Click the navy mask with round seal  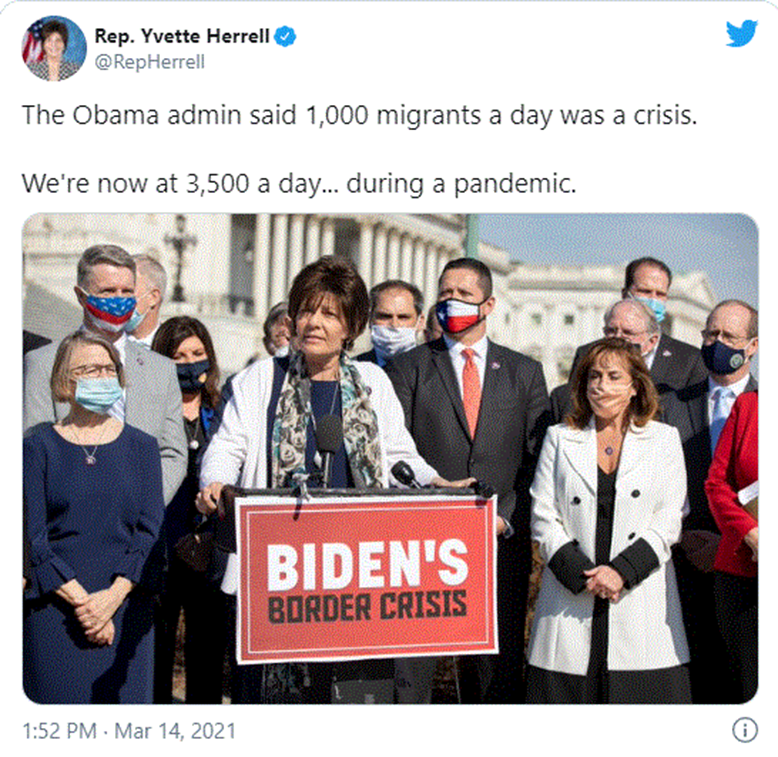click(x=724, y=357)
